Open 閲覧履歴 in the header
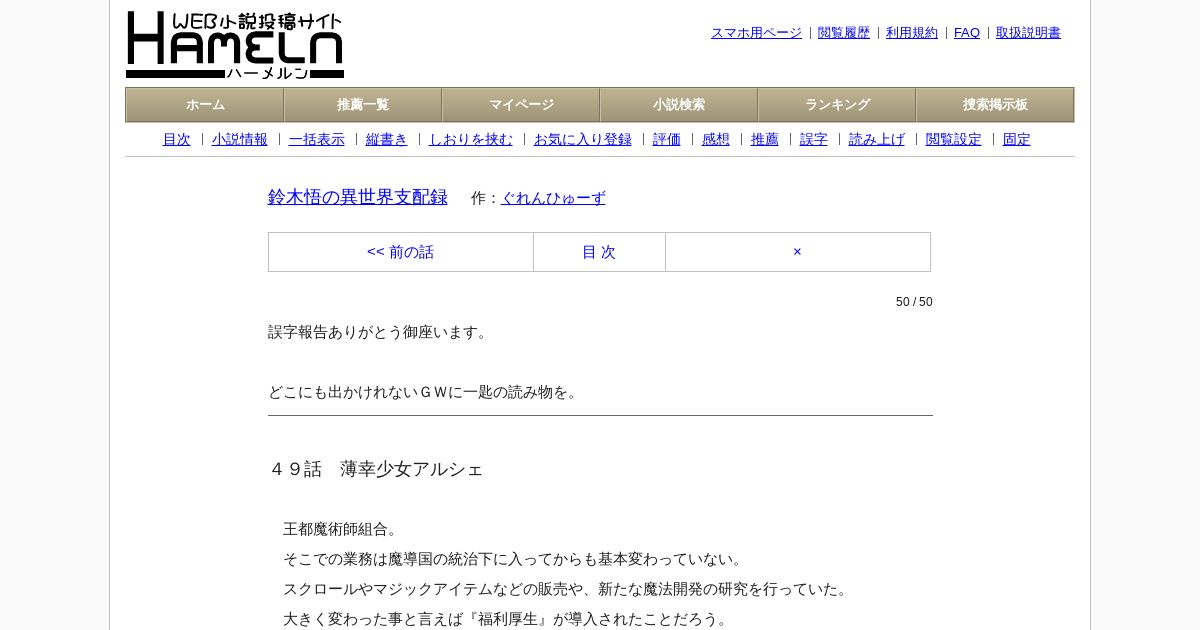 click(x=844, y=33)
